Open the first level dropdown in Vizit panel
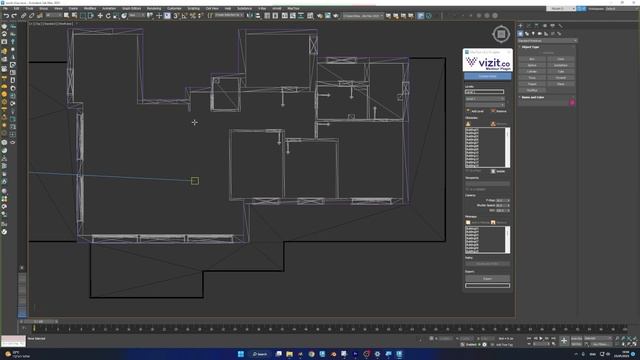 (x=485, y=99)
